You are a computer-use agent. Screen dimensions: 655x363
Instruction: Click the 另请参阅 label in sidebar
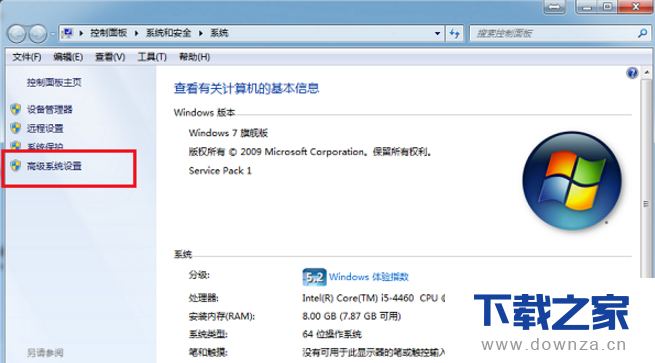point(45,353)
